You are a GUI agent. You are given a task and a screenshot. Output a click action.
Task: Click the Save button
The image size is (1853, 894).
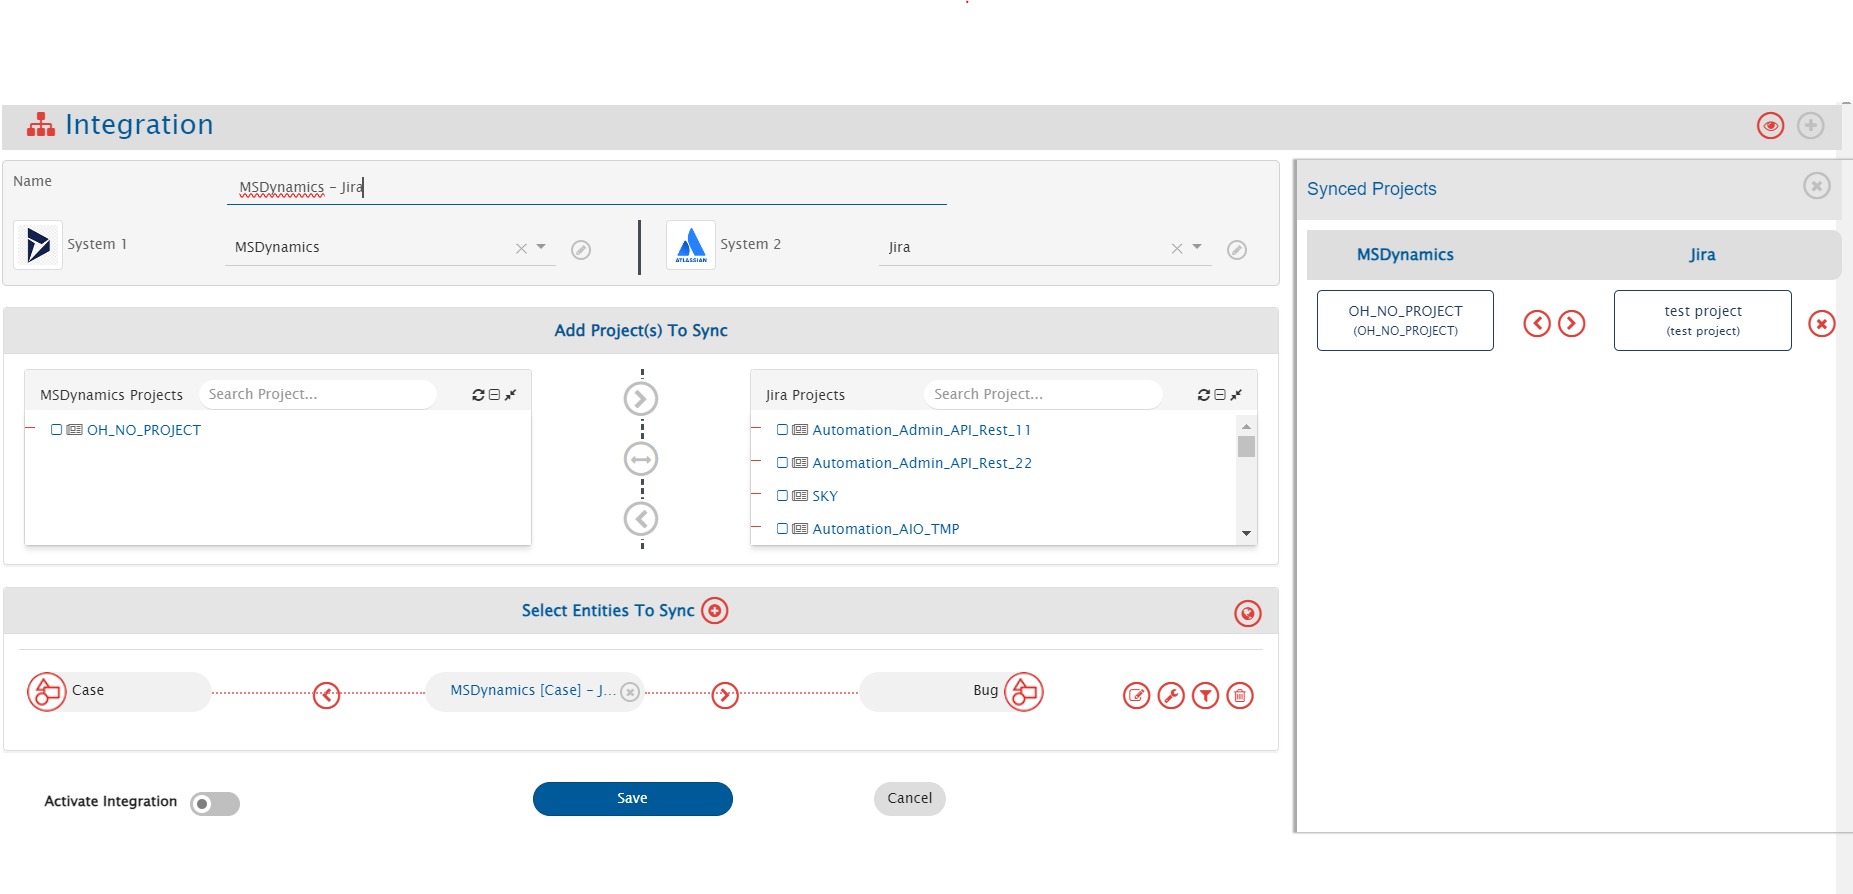[632, 799]
